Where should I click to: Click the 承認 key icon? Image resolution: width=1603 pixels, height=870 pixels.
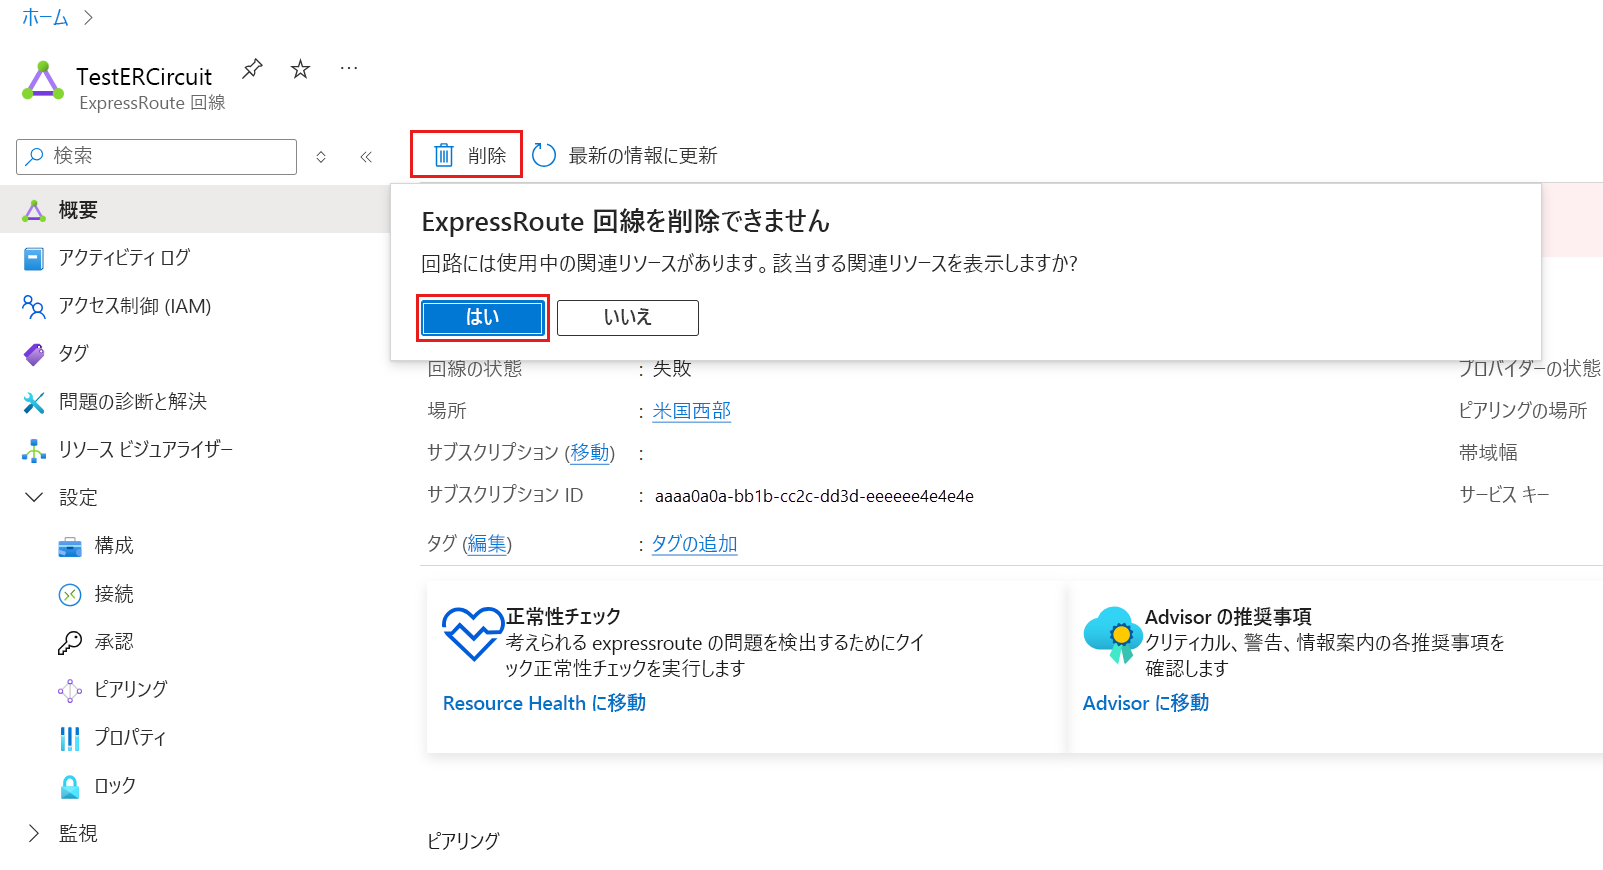(x=70, y=642)
